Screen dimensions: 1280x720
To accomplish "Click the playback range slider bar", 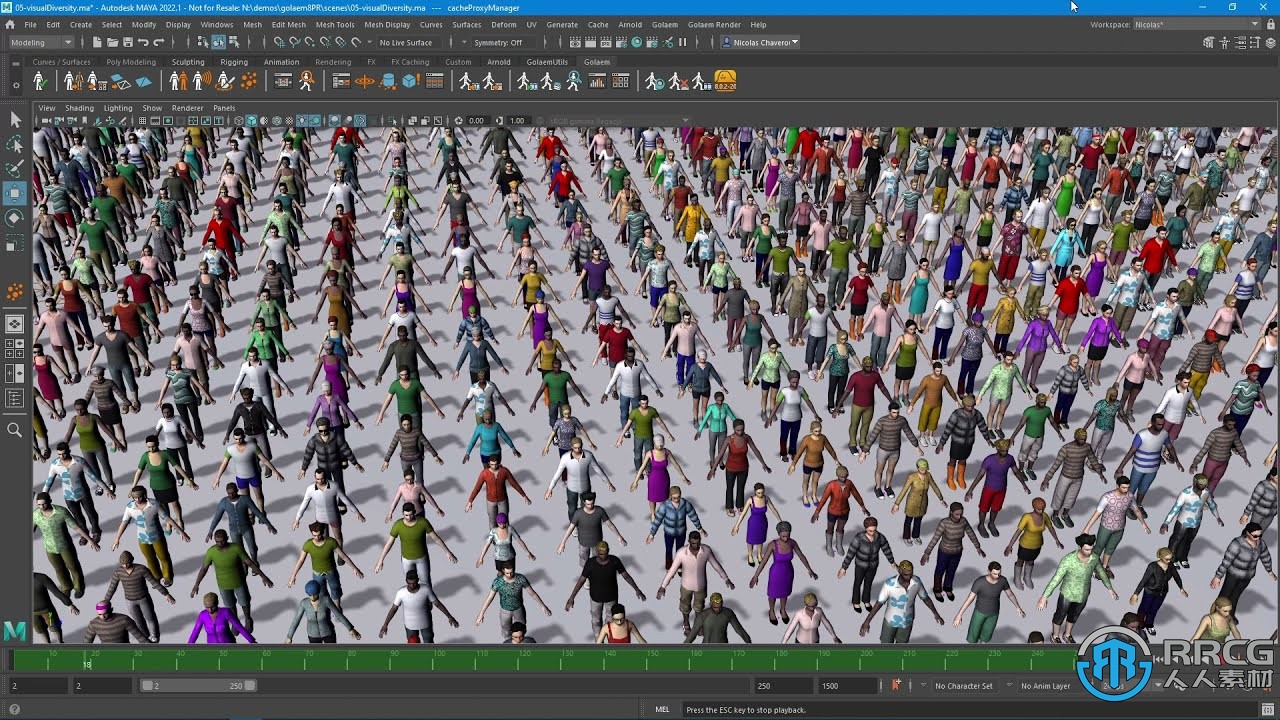I will [198, 686].
